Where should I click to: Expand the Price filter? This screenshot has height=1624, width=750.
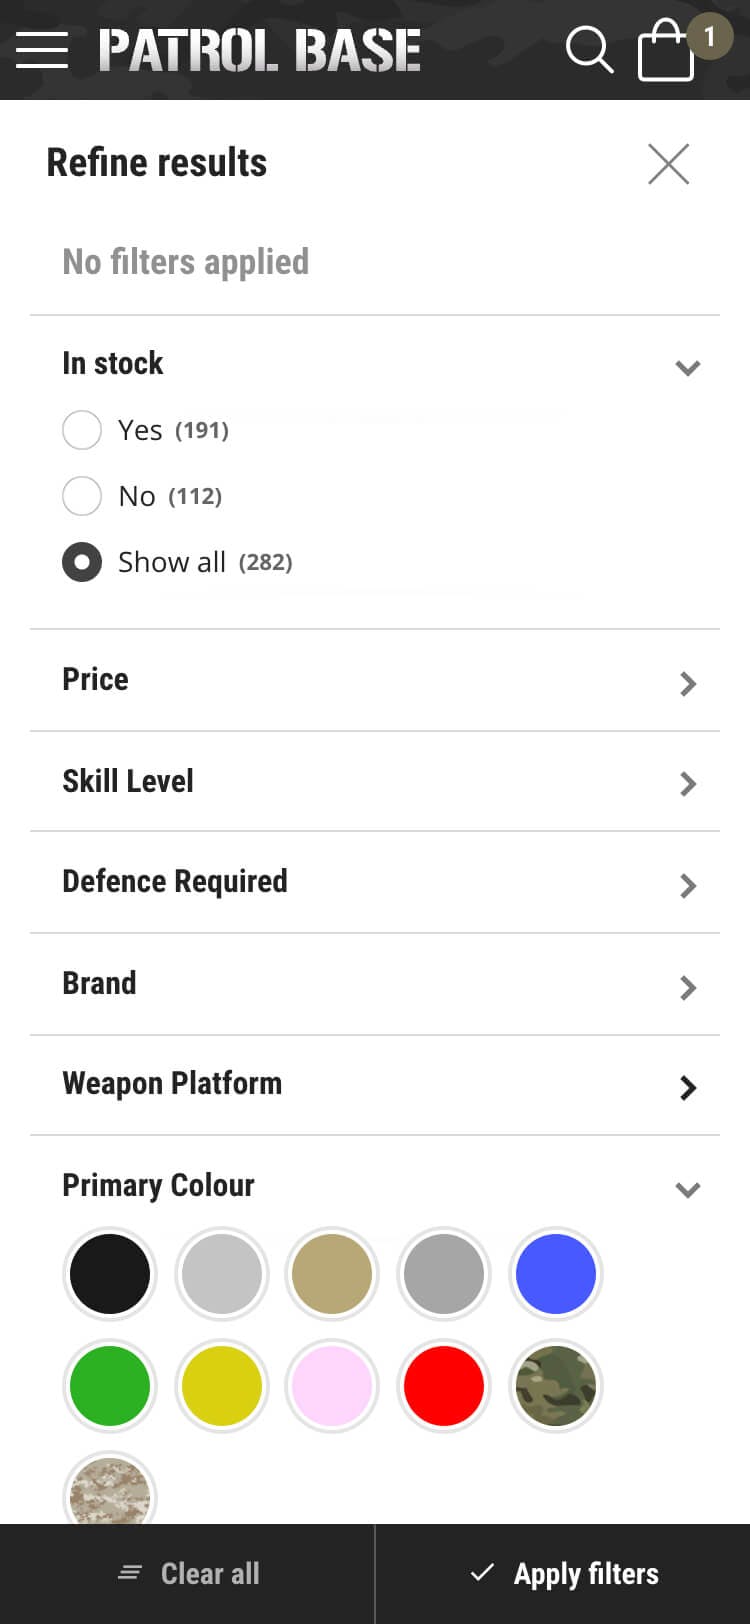(x=374, y=681)
